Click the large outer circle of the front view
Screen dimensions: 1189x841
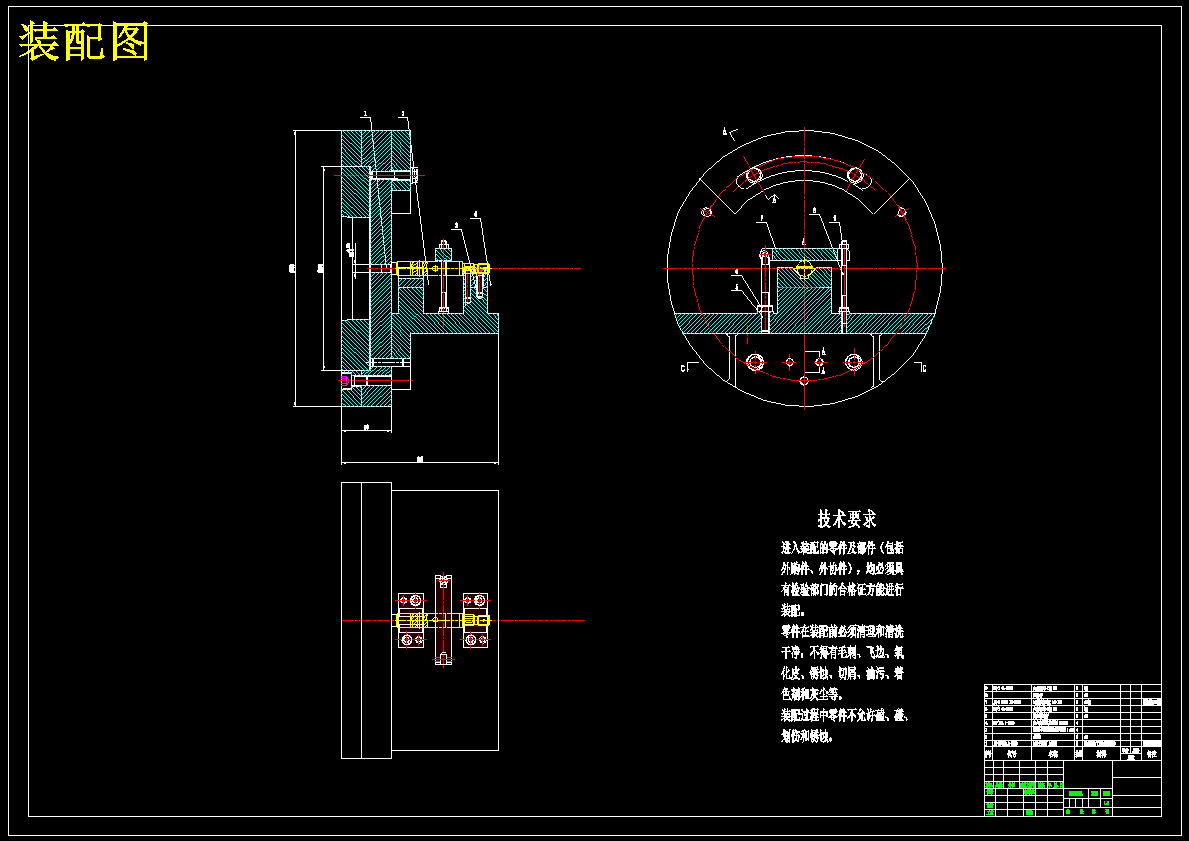coord(805,268)
